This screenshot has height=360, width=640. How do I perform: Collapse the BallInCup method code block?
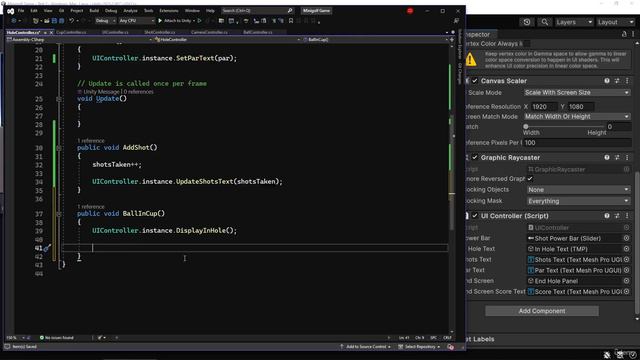point(59,214)
